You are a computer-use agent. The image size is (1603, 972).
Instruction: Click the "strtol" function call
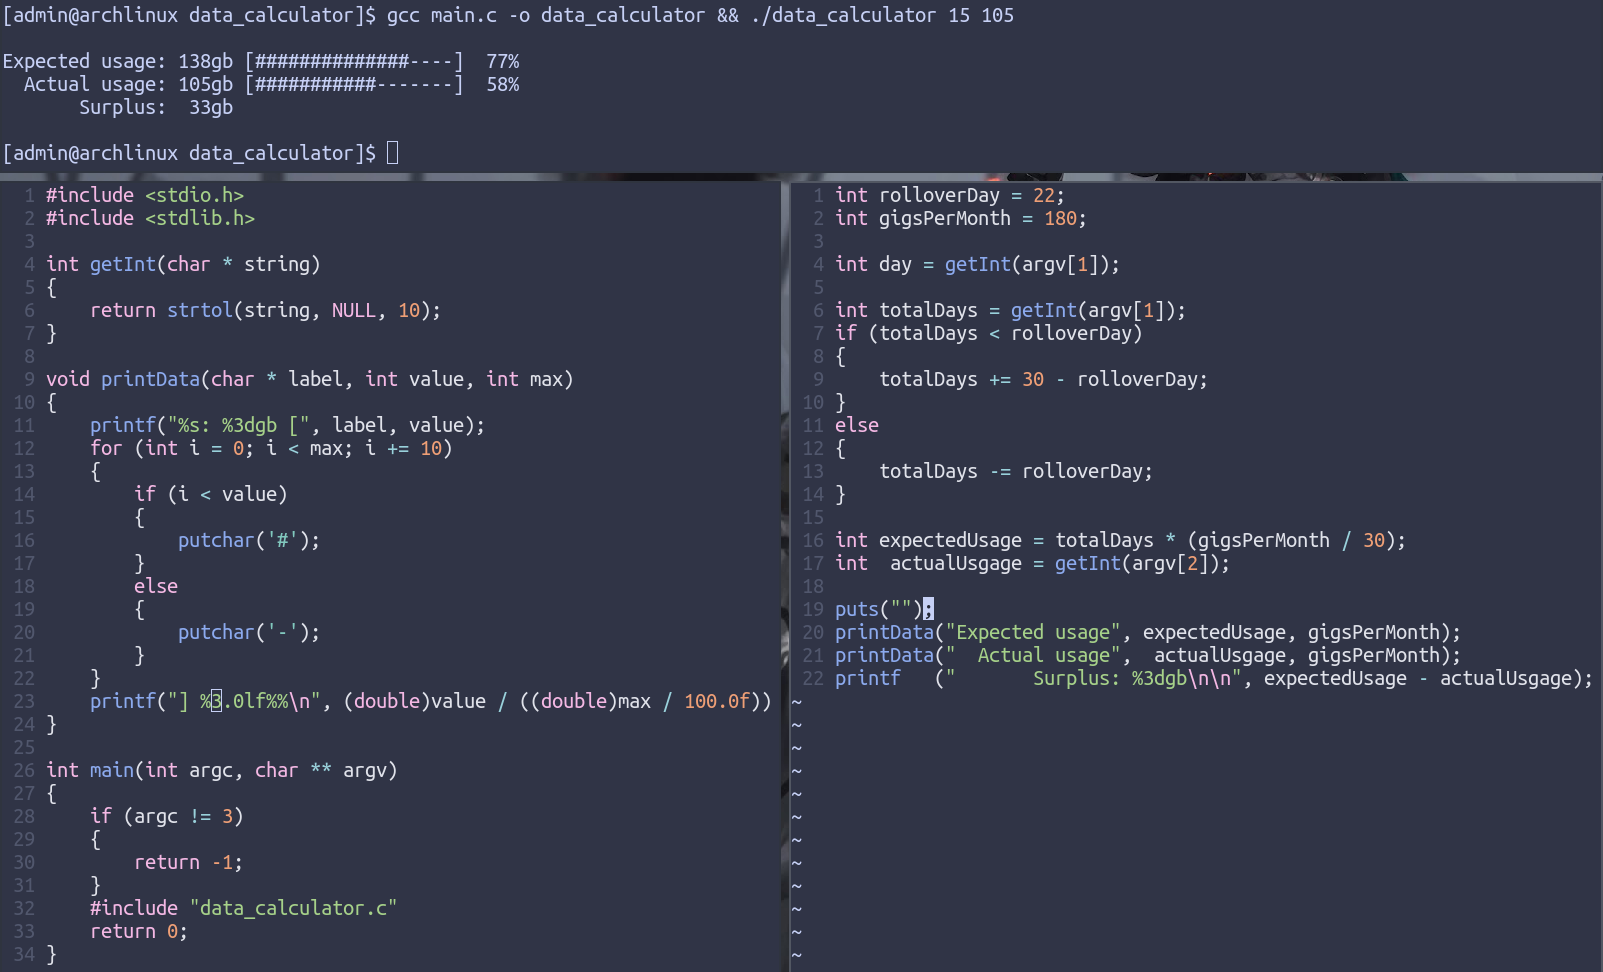200,310
